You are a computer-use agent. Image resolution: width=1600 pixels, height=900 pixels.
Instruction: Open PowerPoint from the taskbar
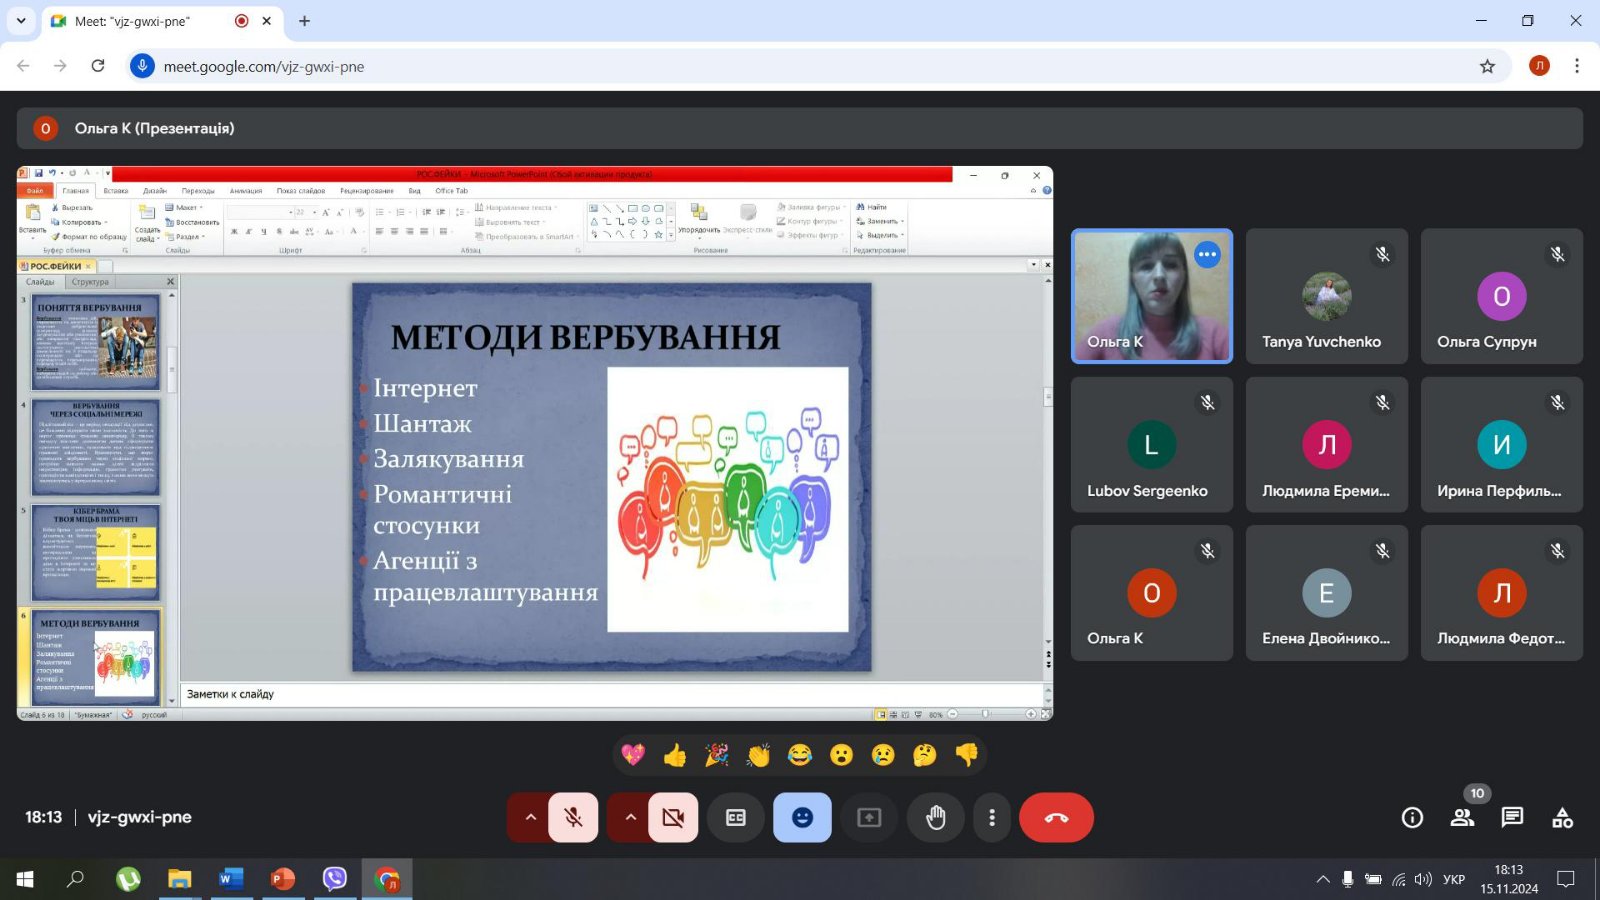coord(283,879)
